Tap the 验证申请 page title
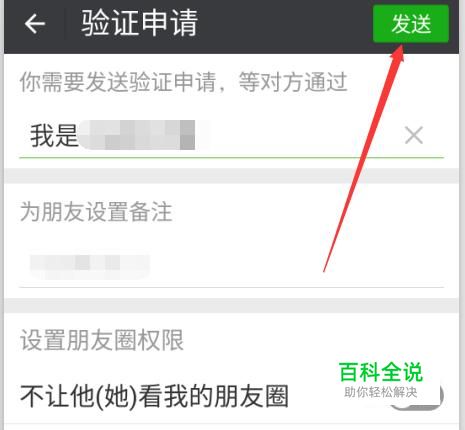The width and height of the screenshot is (465, 430). tap(140, 23)
